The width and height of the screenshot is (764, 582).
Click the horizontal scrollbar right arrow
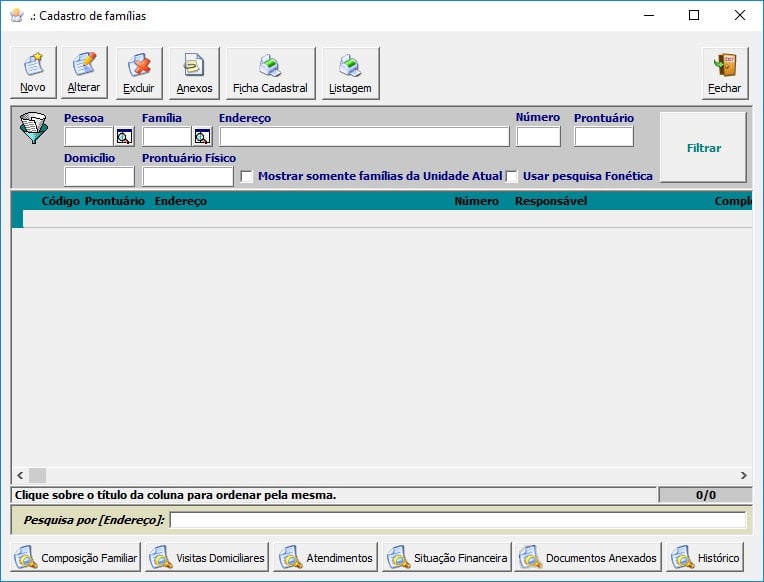743,475
